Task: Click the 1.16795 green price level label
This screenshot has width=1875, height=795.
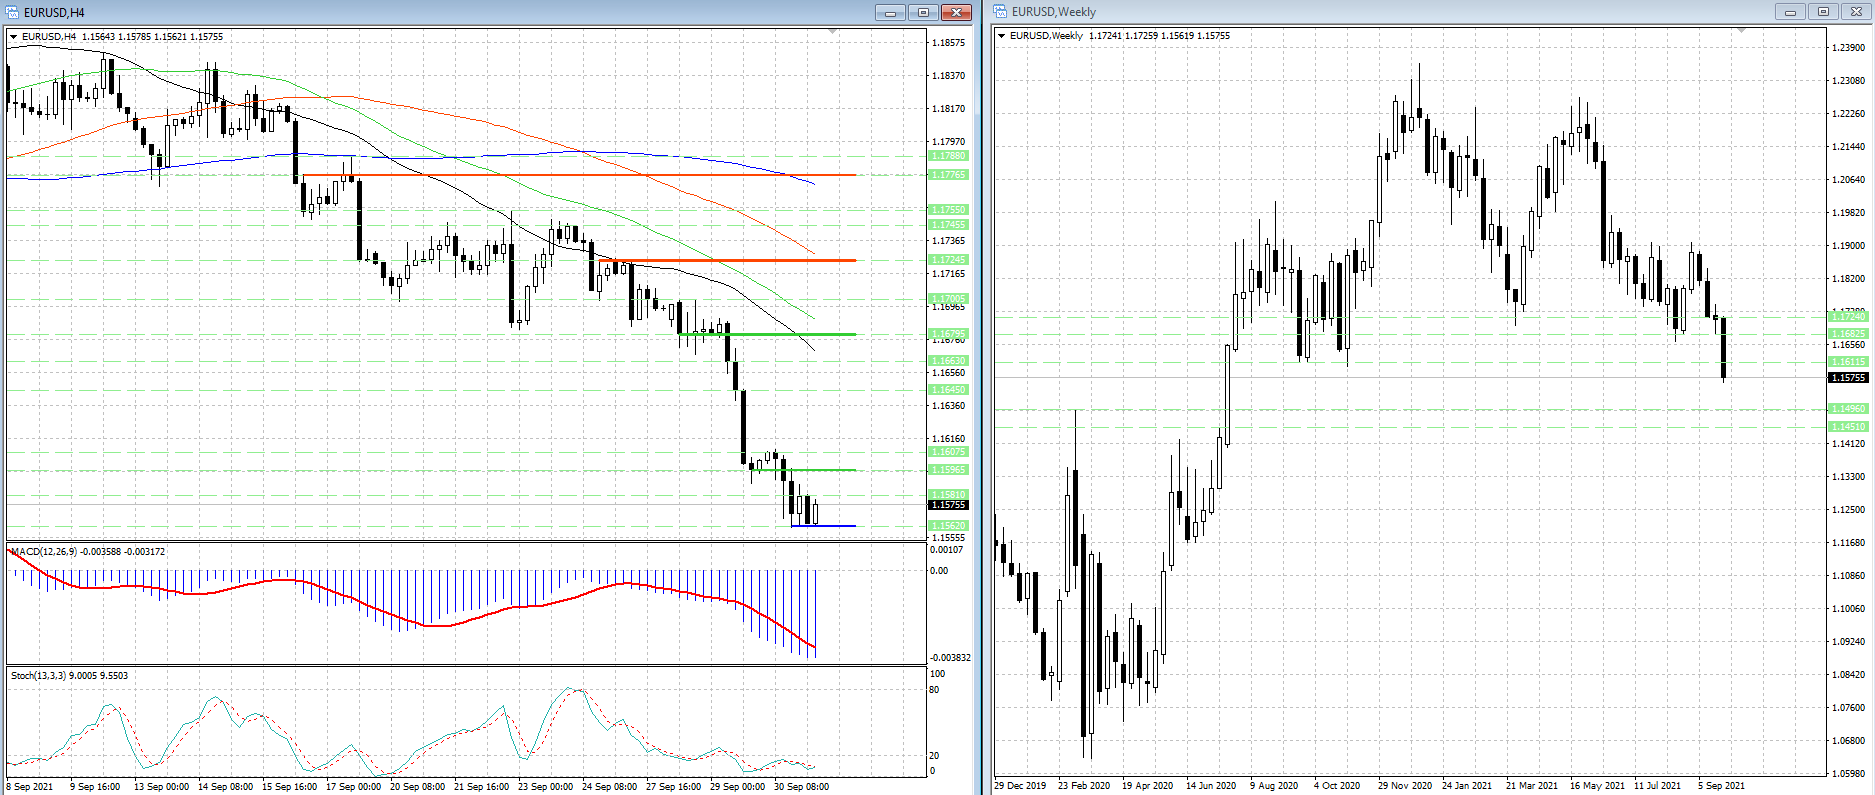Action: (948, 334)
